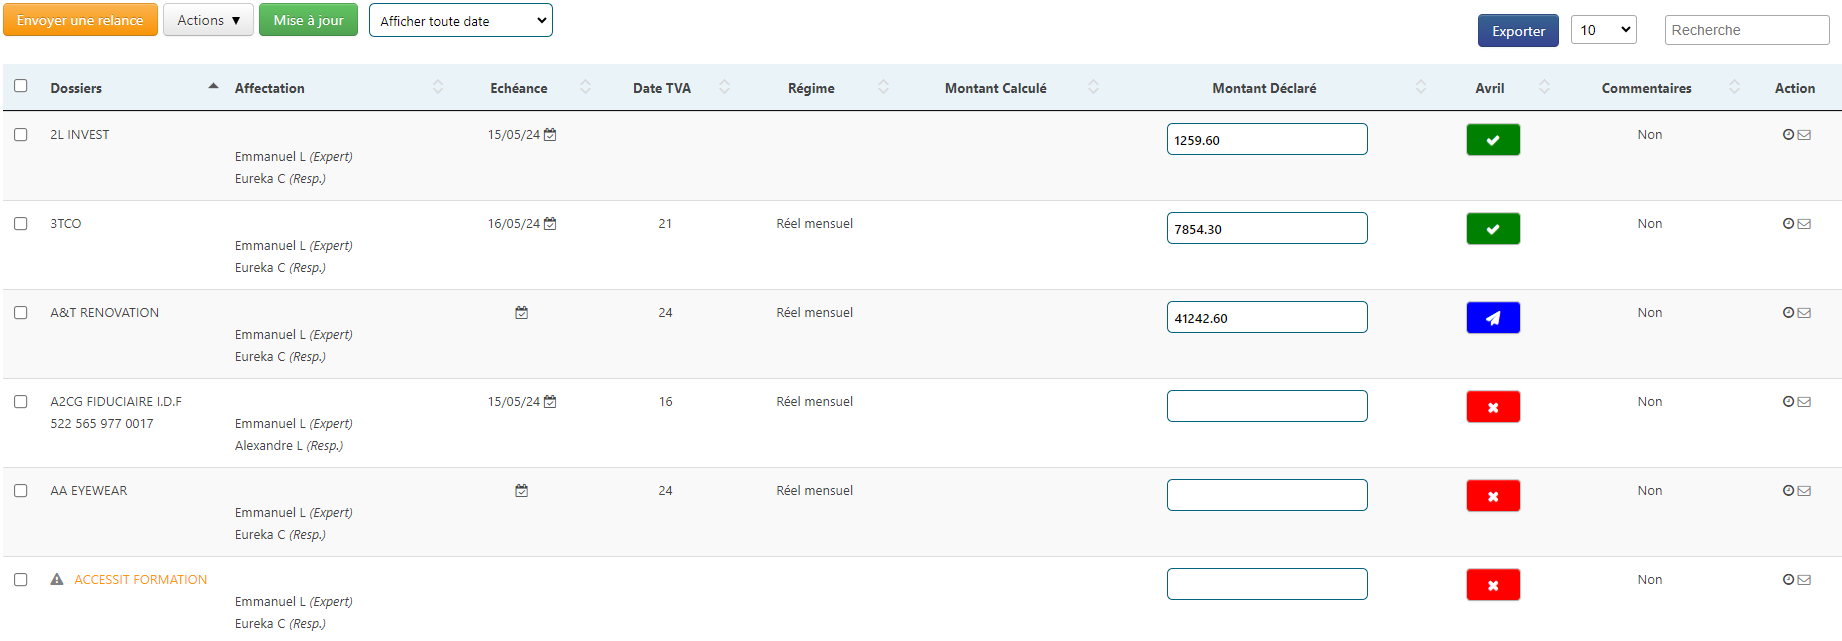Open the calendar icon for A&T RENOVATION échéance

pyautogui.click(x=521, y=313)
